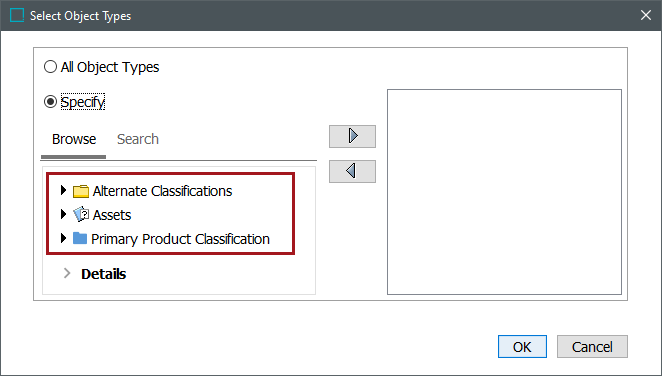Viewport: 662px width, 376px height.
Task: Close the Select Object Types dialog
Action: tap(646, 15)
